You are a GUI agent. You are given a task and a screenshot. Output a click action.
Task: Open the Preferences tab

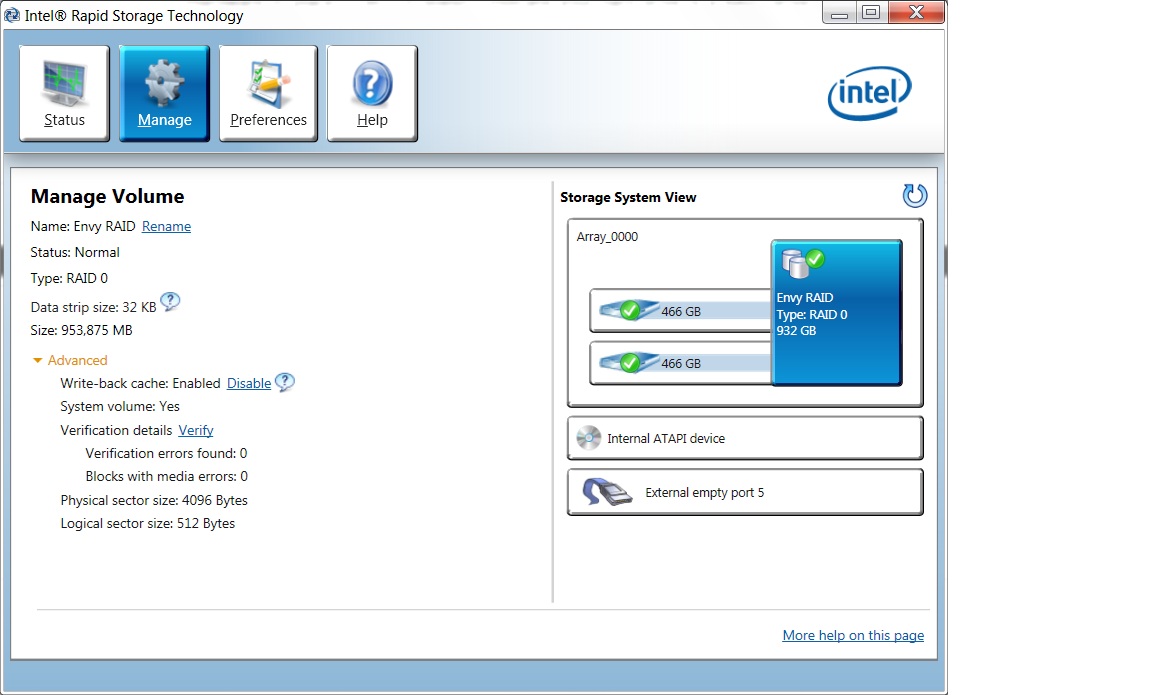(268, 93)
